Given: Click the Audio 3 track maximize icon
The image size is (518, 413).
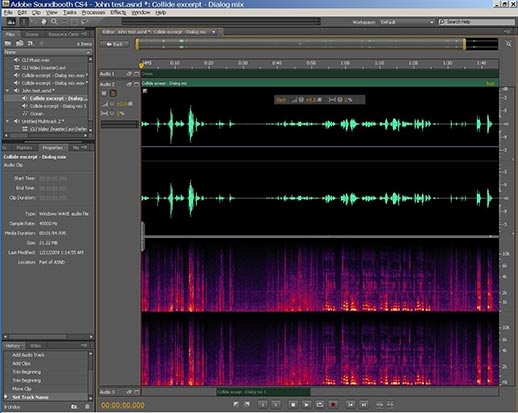Looking at the screenshot, I should pyautogui.click(x=136, y=392).
